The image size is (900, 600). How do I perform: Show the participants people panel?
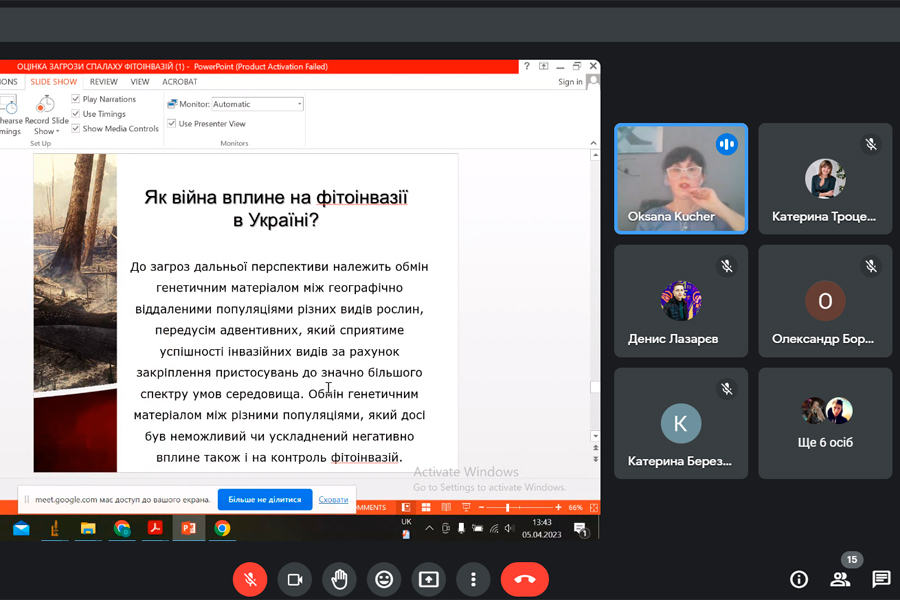(840, 579)
